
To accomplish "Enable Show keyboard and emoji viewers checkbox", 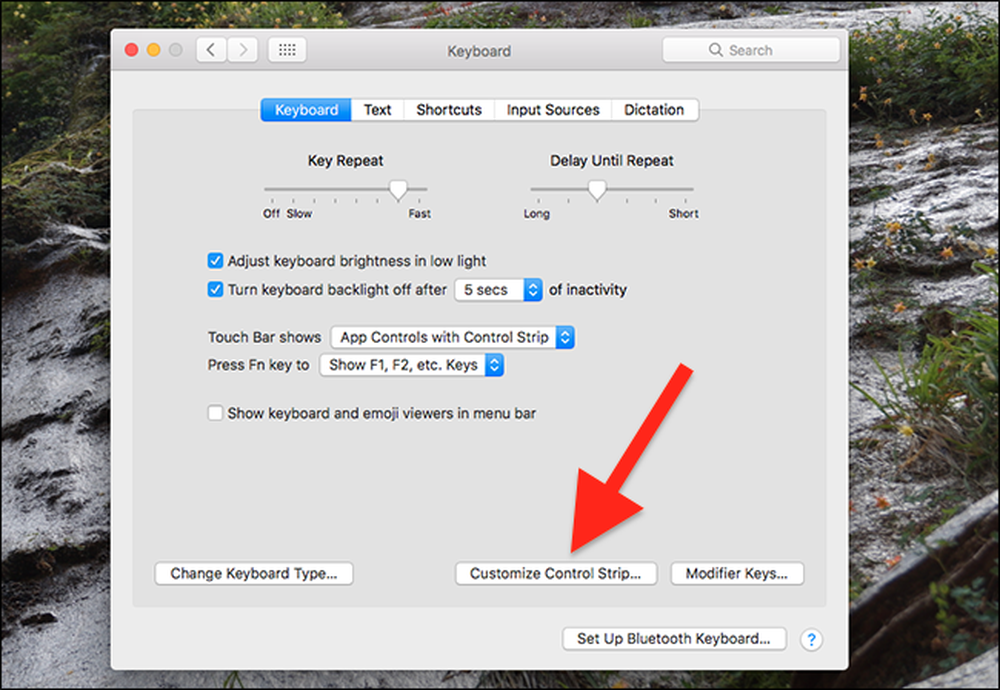I will tap(216, 413).
